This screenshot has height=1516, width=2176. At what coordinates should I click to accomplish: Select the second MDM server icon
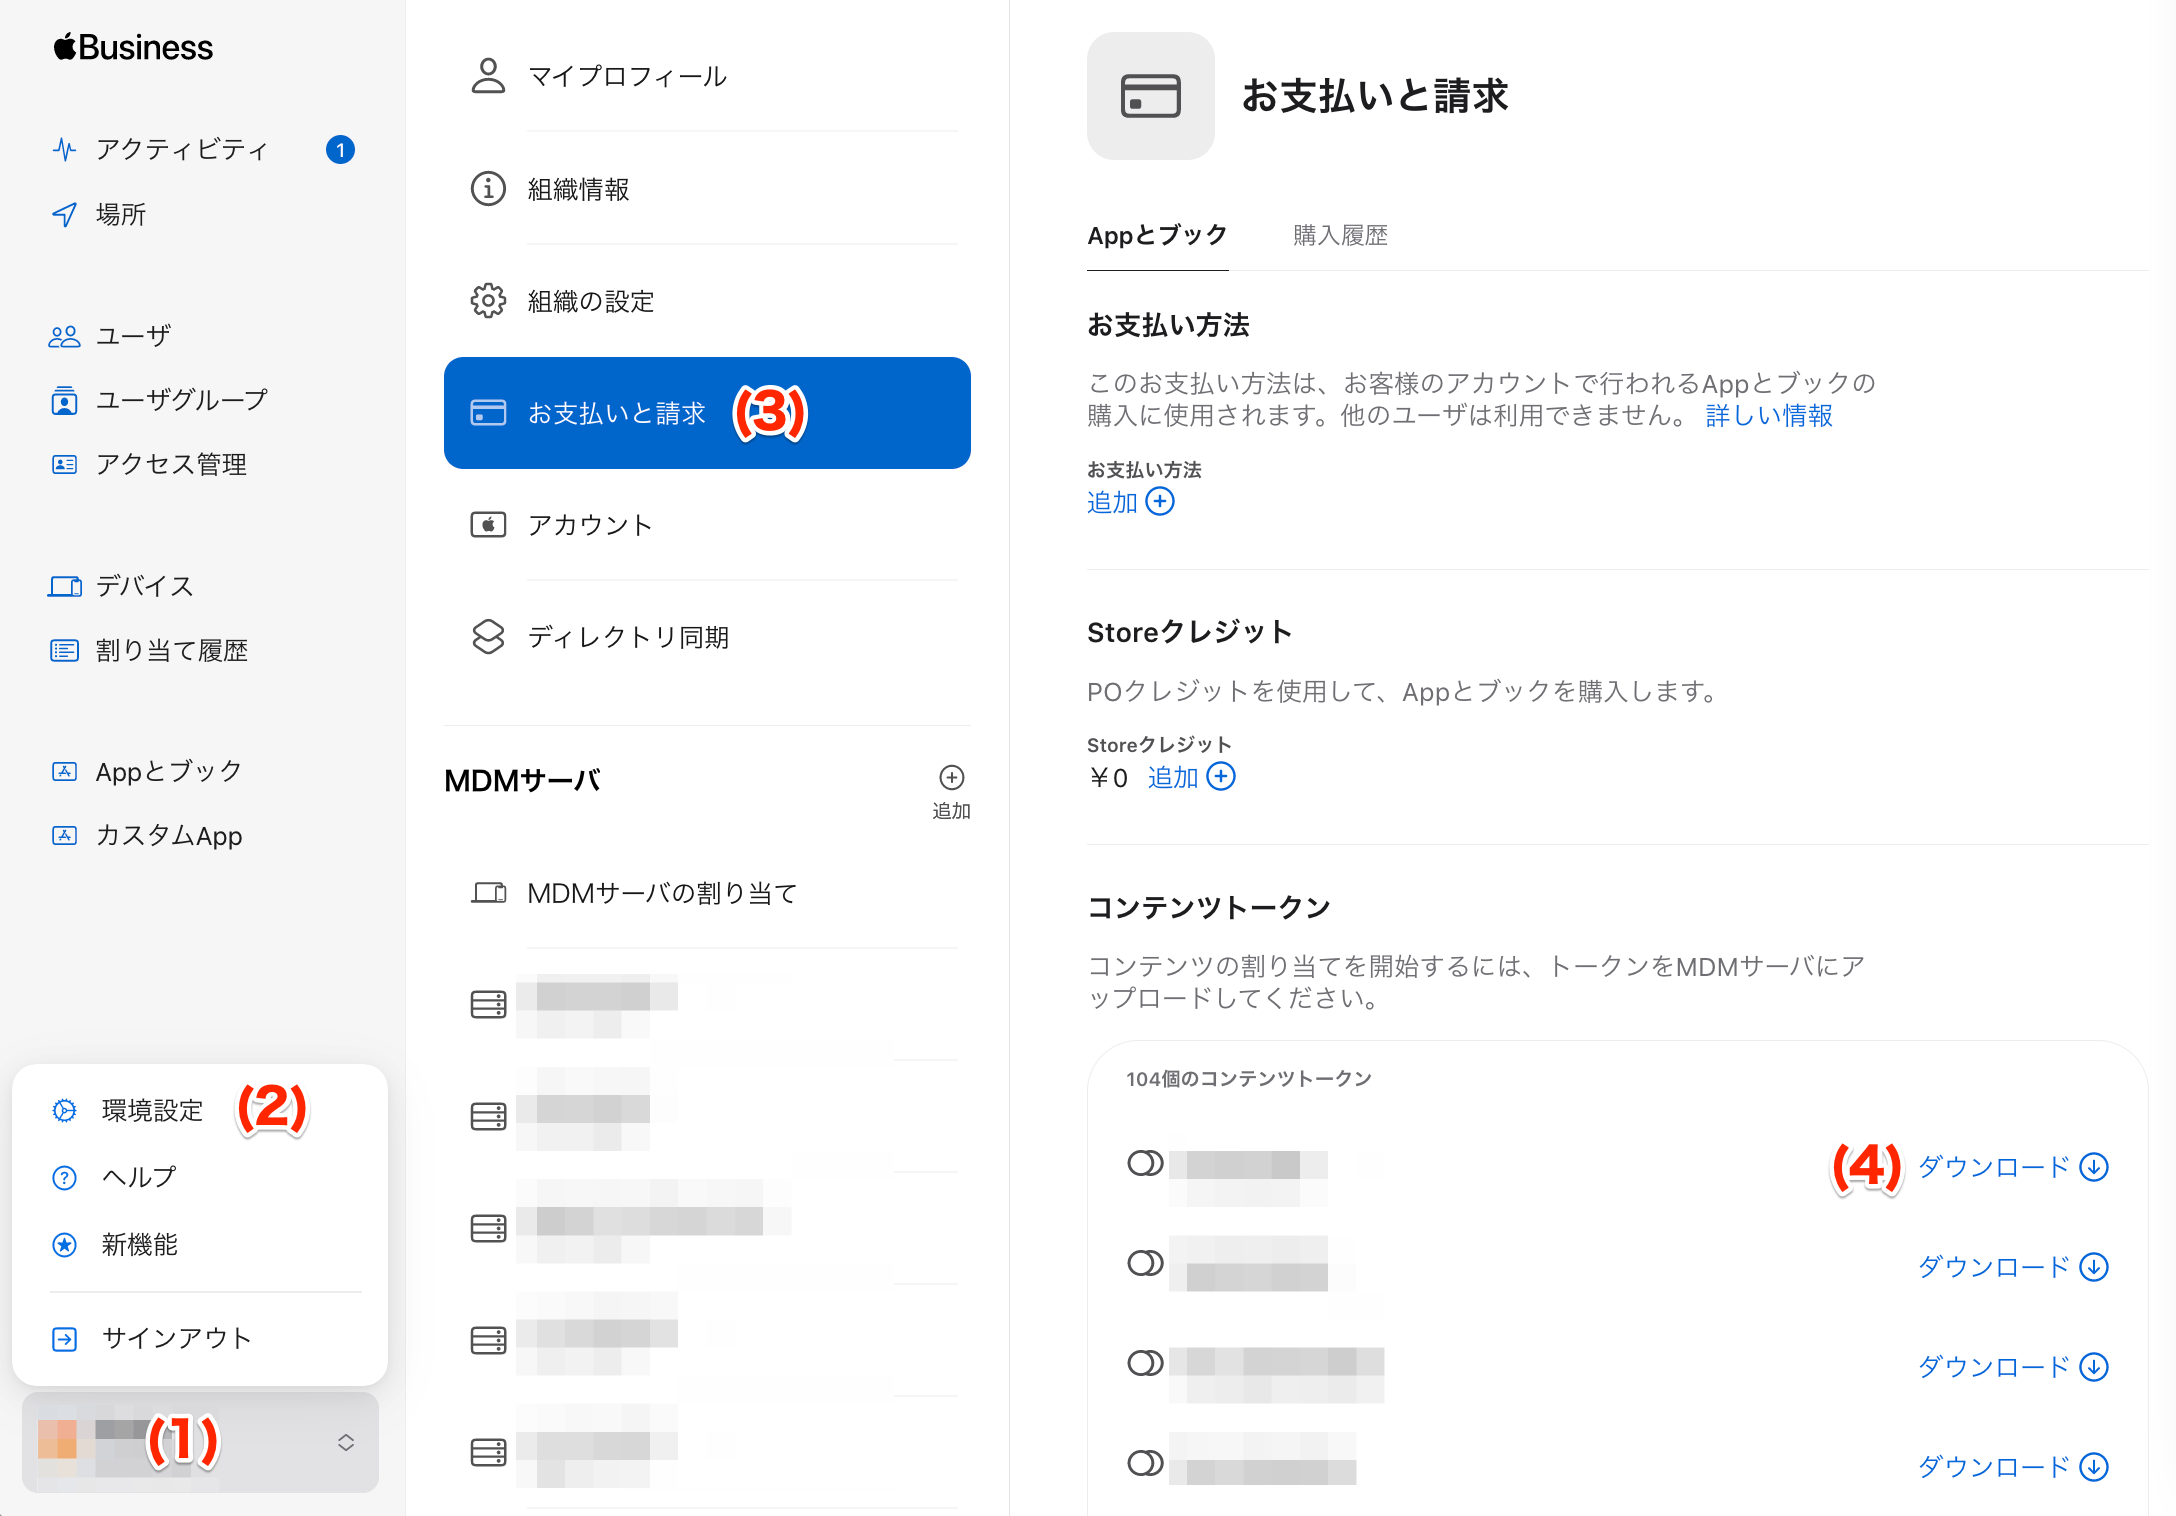pyautogui.click(x=488, y=1117)
